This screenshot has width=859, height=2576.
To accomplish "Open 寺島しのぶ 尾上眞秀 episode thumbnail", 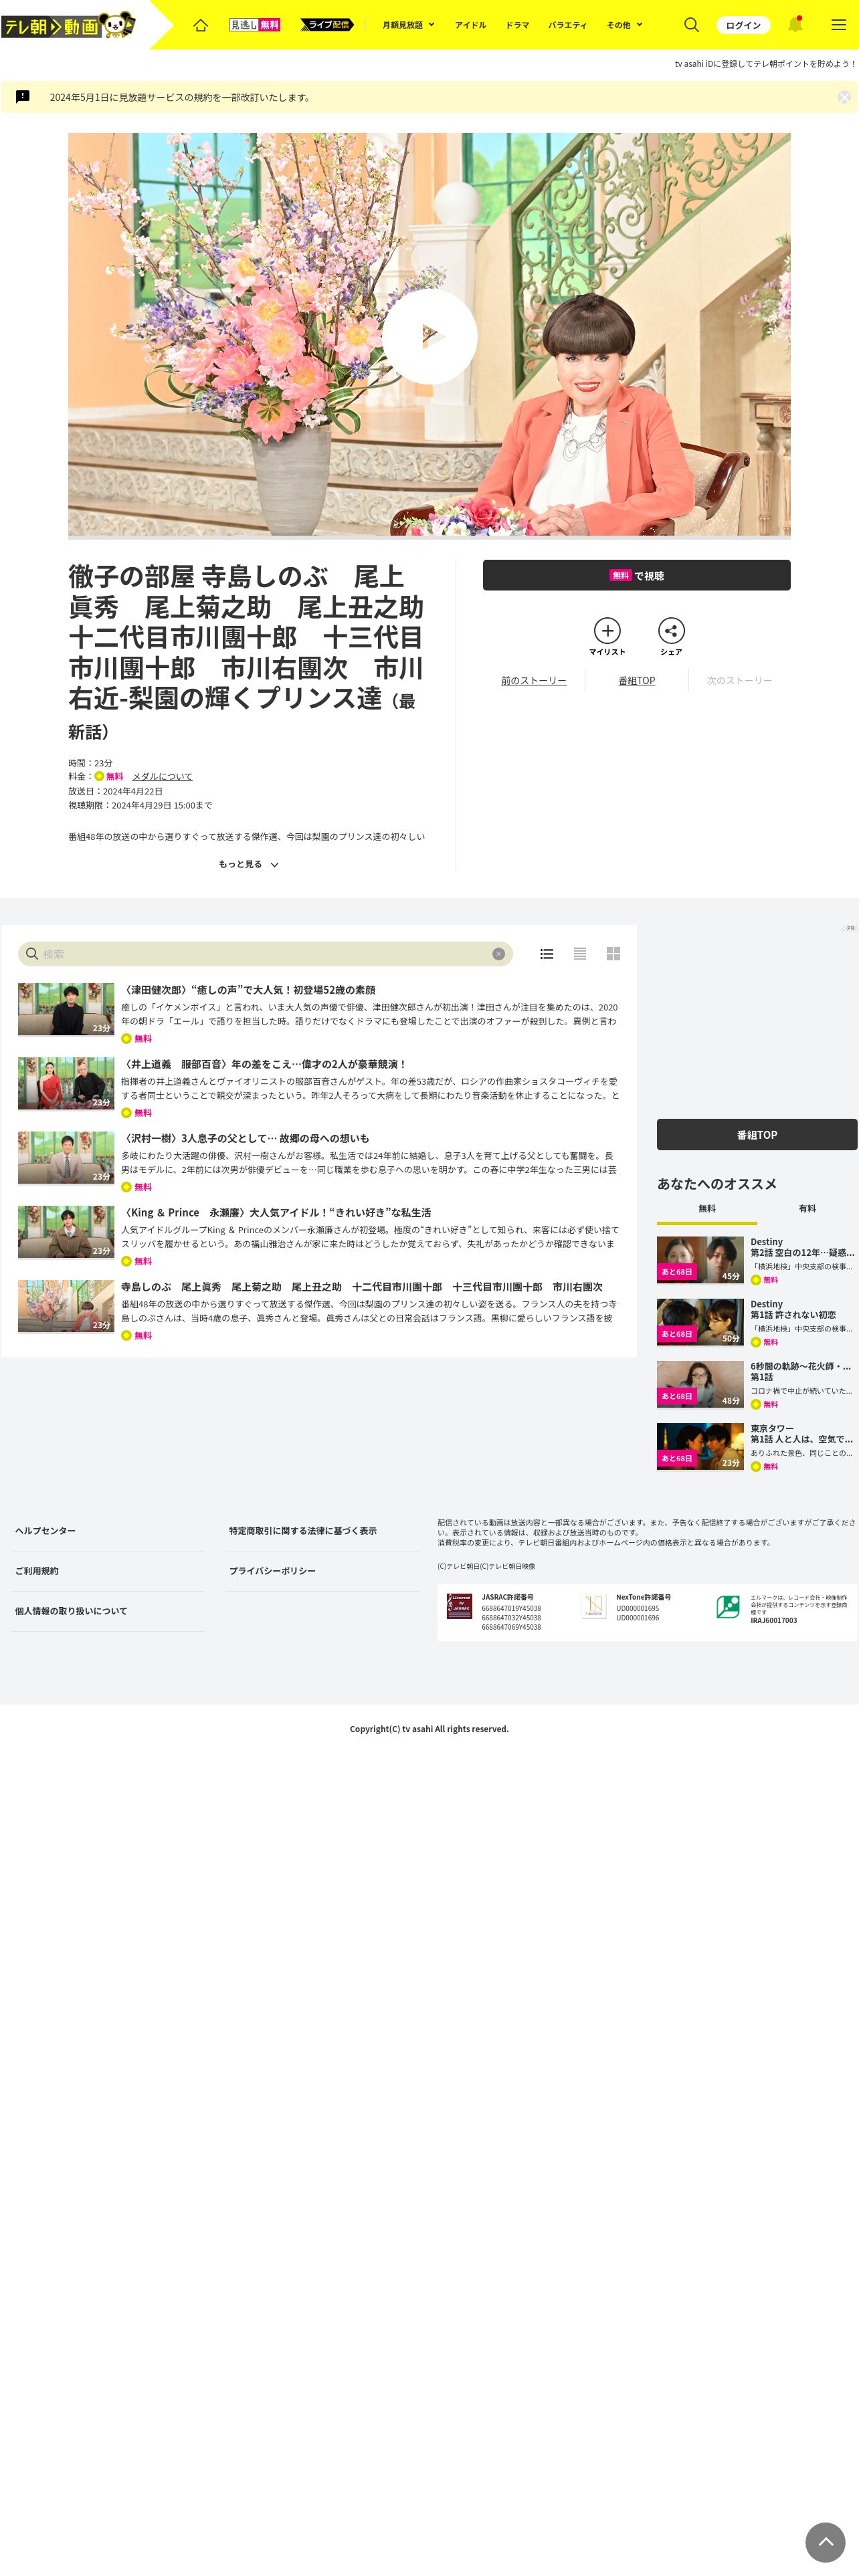I will [66, 1306].
